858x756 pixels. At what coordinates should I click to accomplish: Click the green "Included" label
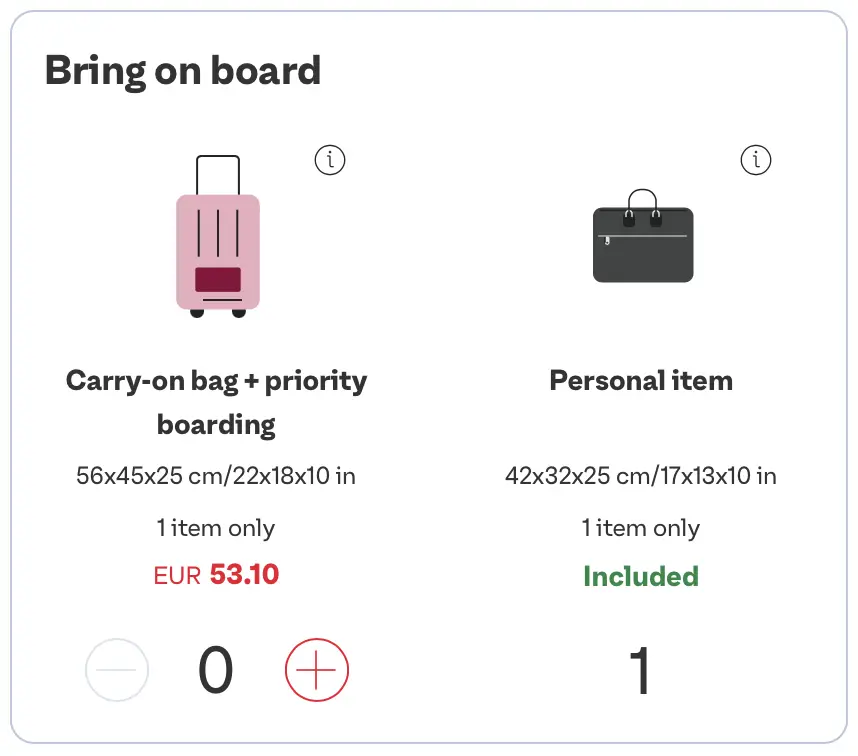point(641,577)
